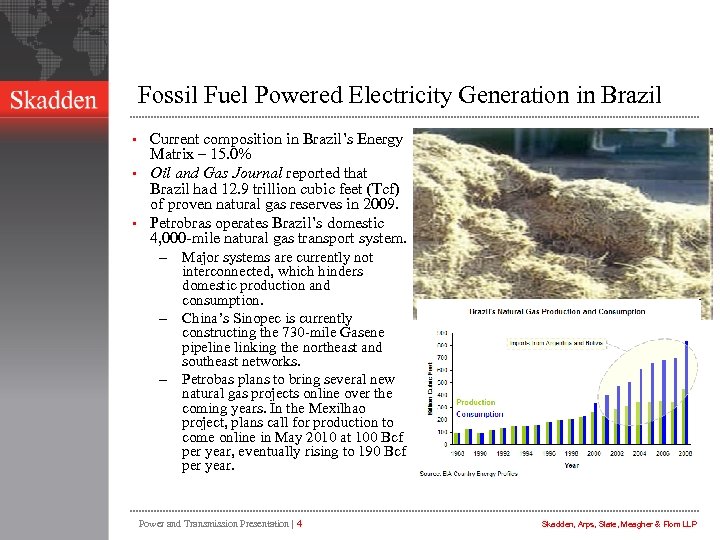This screenshot has width=720, height=540.
Task: Click the tallest blue consumption bar on chart
Action: coord(687,393)
